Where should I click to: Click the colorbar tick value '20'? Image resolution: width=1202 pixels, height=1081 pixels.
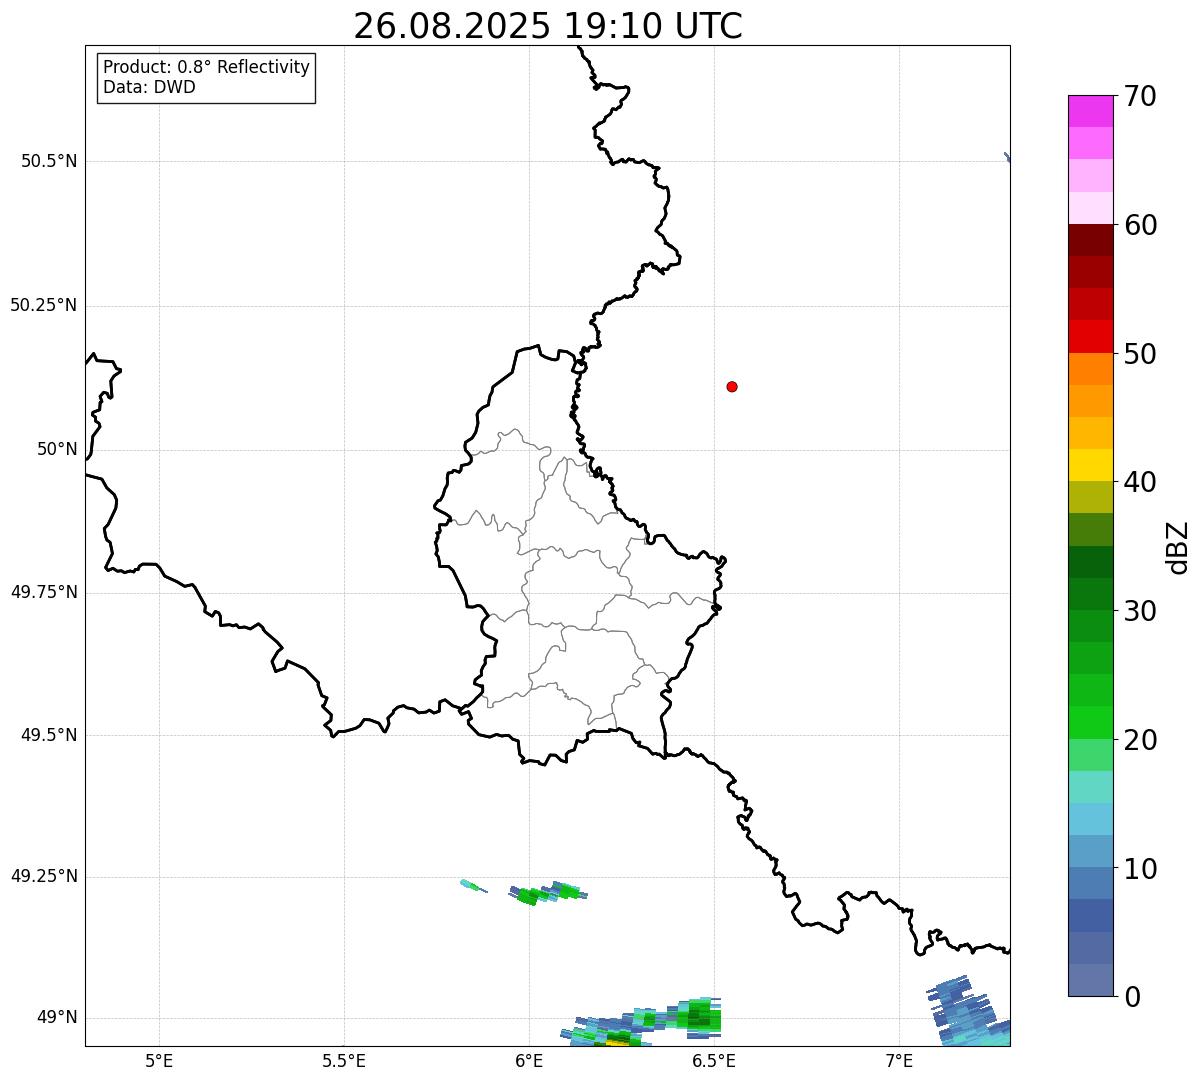pos(1140,740)
